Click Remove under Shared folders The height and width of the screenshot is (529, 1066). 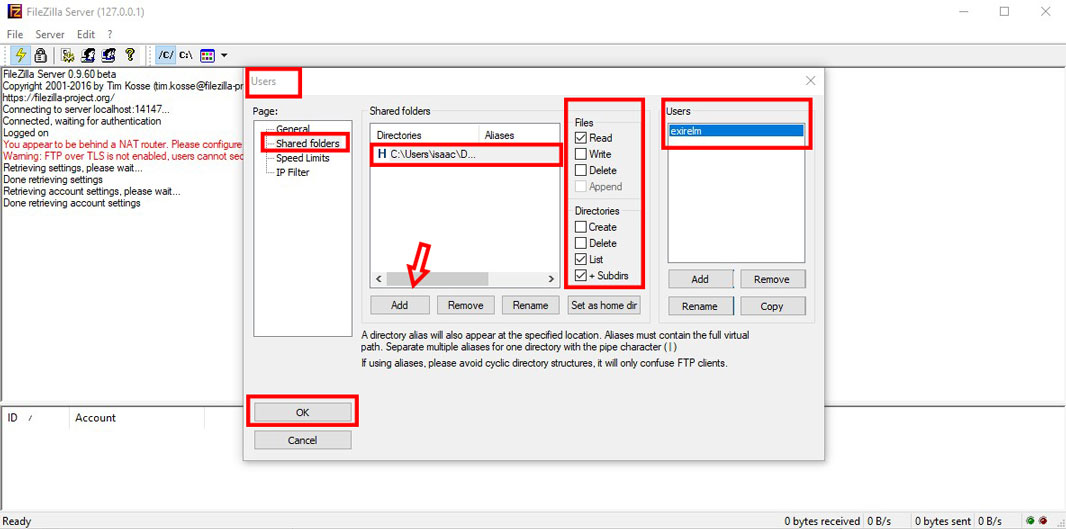[465, 305]
